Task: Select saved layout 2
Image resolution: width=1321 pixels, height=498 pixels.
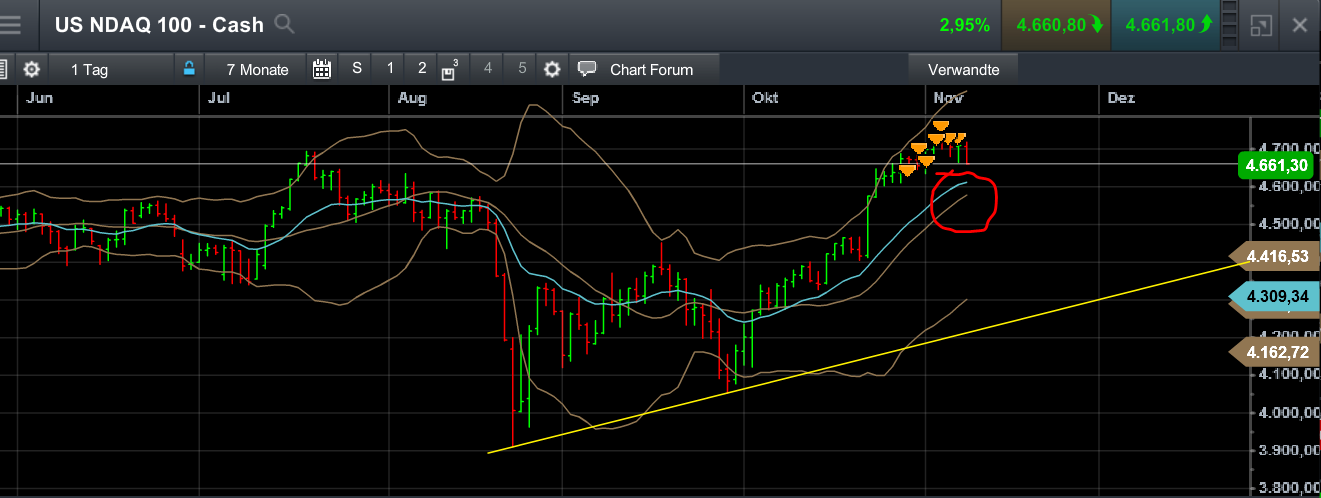Action: [422, 69]
